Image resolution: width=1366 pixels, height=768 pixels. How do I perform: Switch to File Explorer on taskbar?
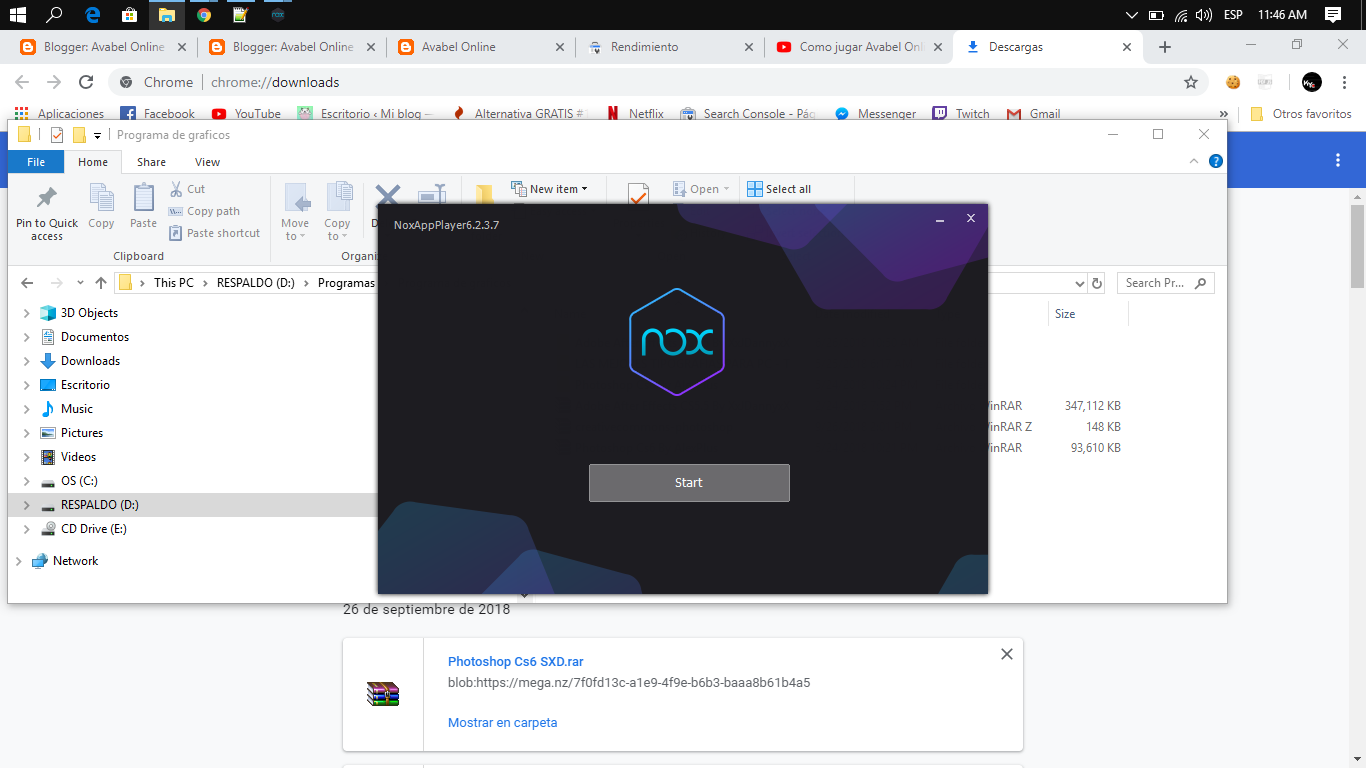pos(166,15)
